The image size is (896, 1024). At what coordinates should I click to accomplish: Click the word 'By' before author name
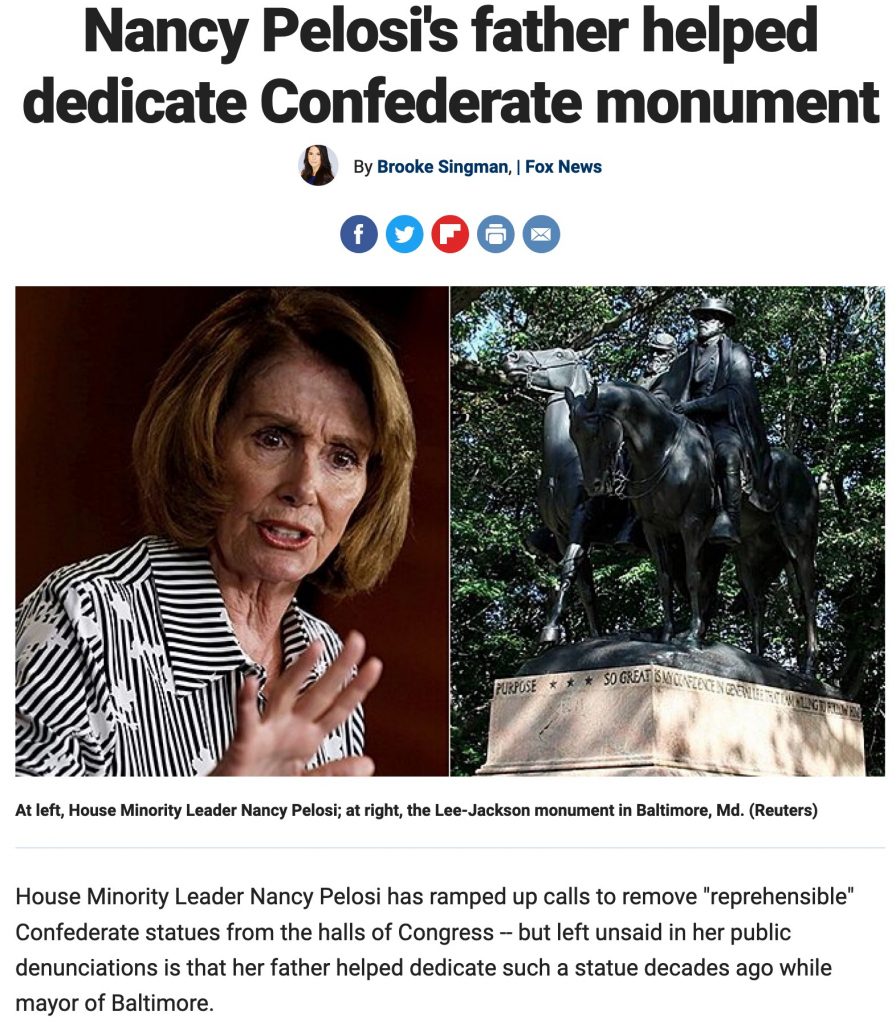click(x=362, y=167)
